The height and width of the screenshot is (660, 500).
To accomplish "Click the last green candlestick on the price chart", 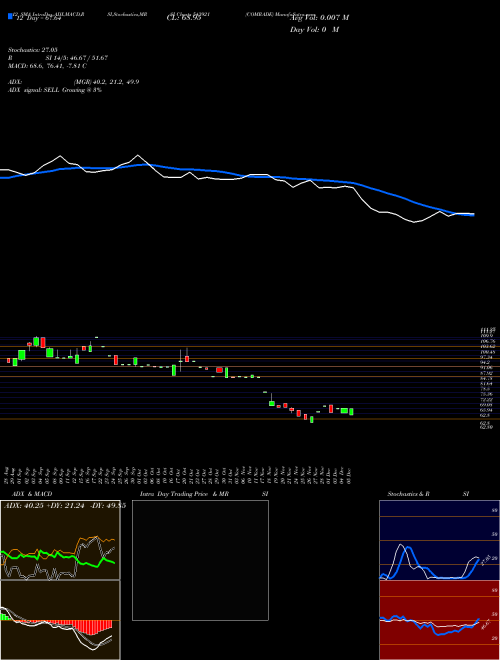I will pyautogui.click(x=351, y=412).
